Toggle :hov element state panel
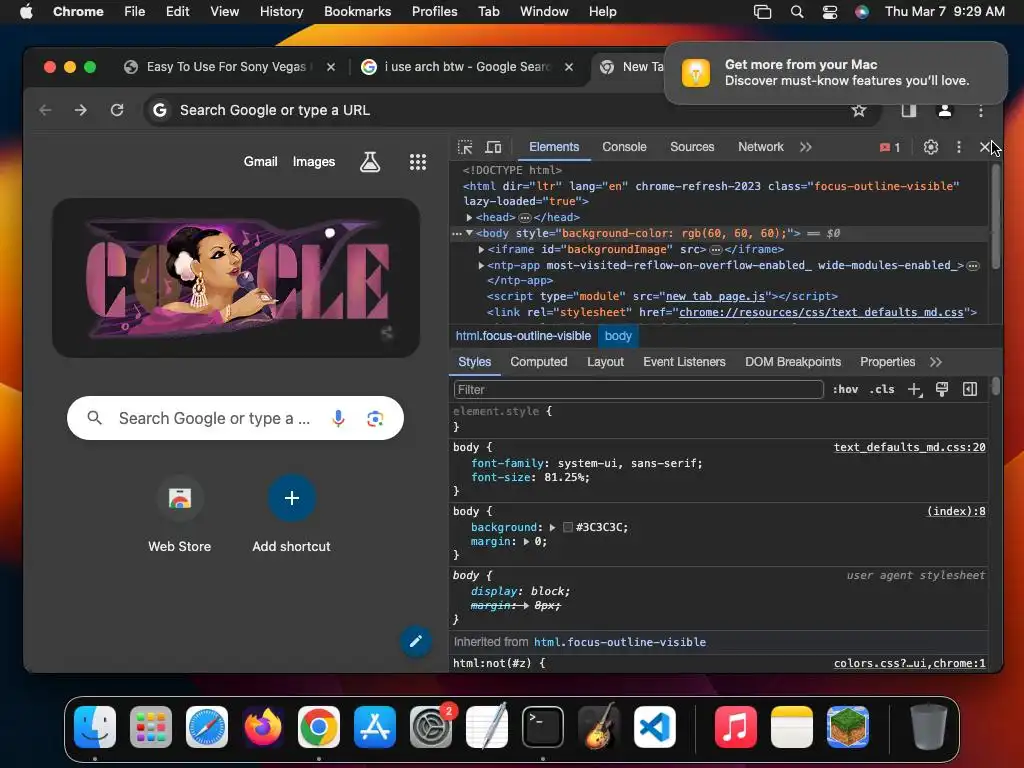This screenshot has width=1024, height=768. click(x=845, y=389)
